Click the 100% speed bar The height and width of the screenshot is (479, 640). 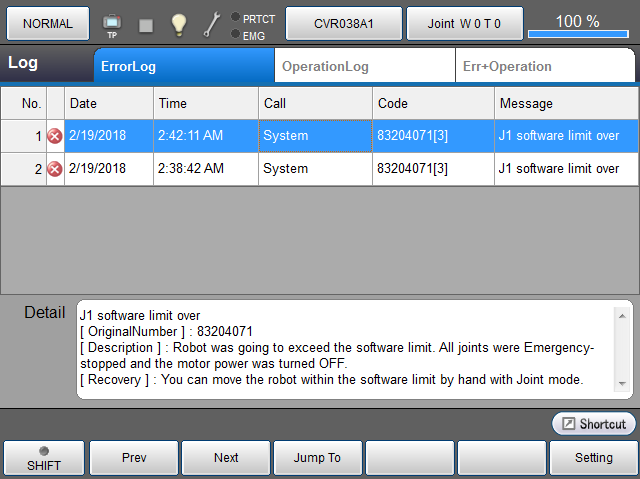pyautogui.click(x=578, y=24)
